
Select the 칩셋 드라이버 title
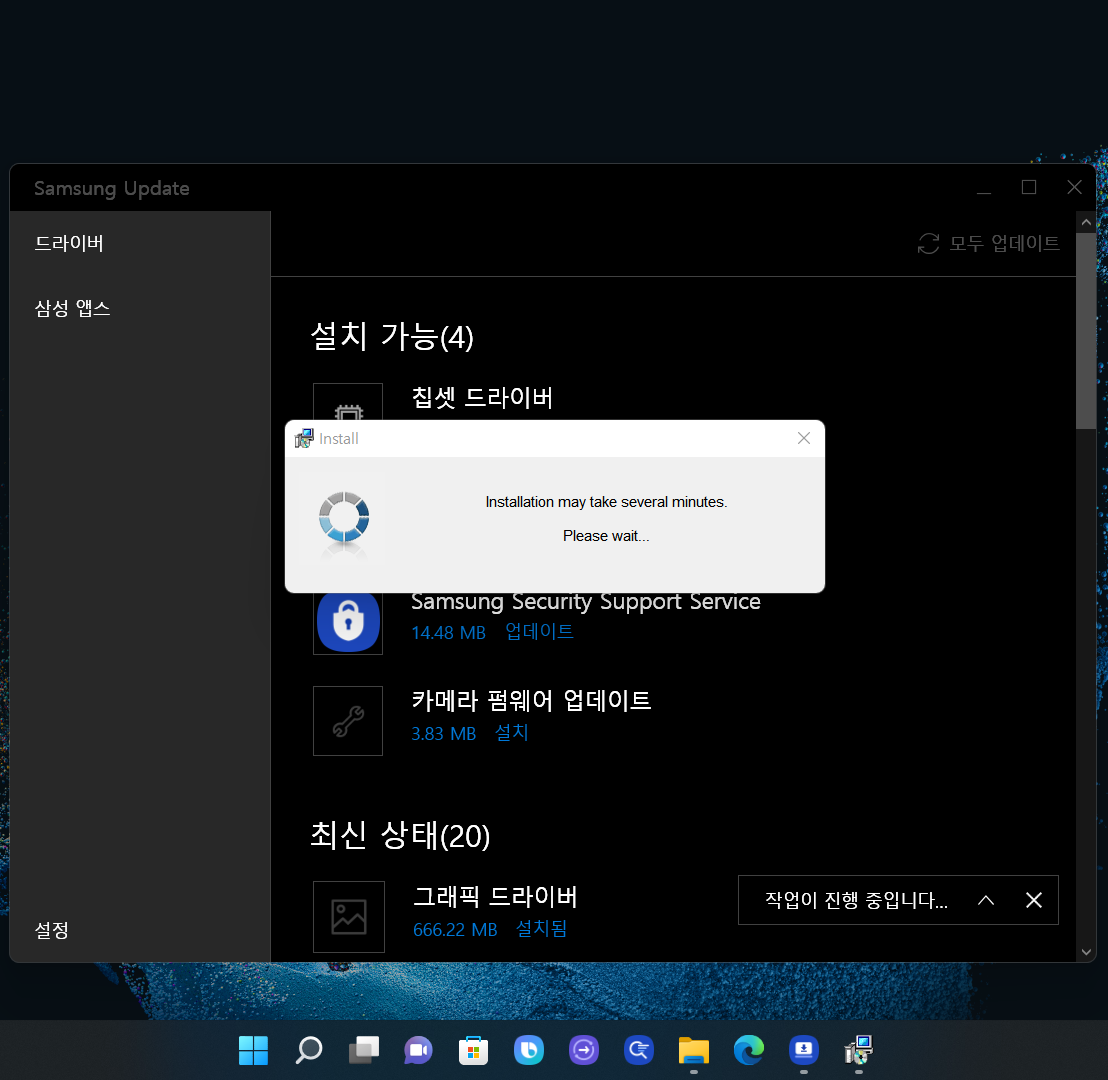click(x=482, y=397)
